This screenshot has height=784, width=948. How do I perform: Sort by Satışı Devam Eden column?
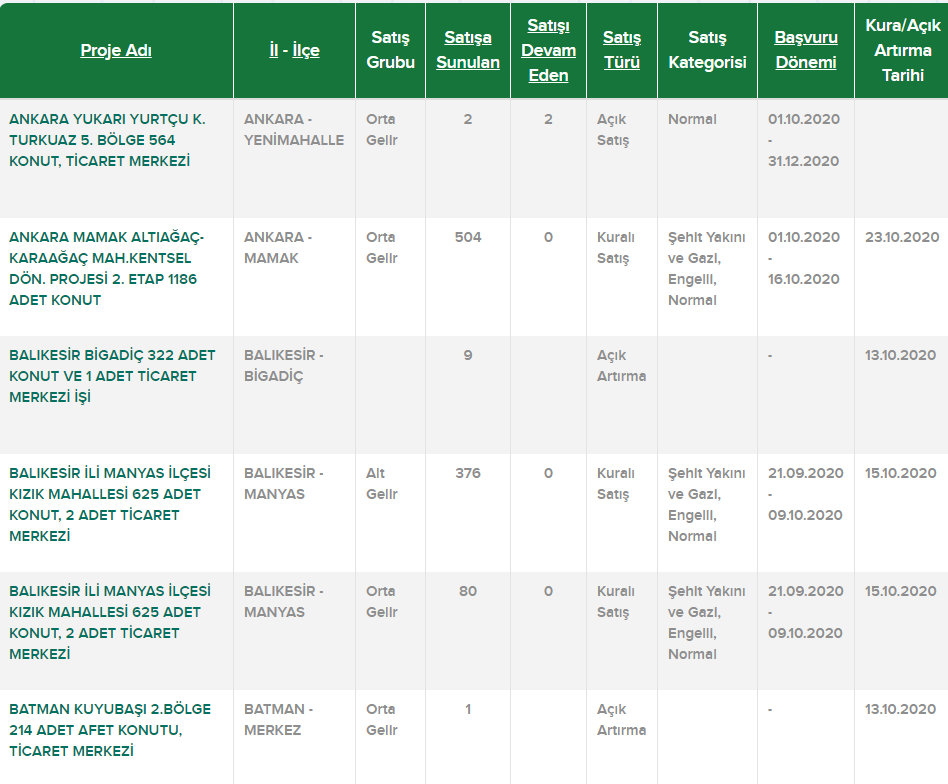(548, 50)
